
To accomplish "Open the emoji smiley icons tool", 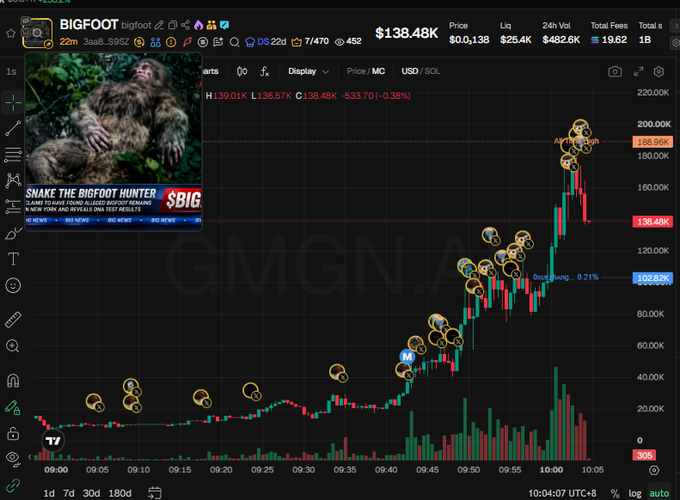I will tap(13, 285).
